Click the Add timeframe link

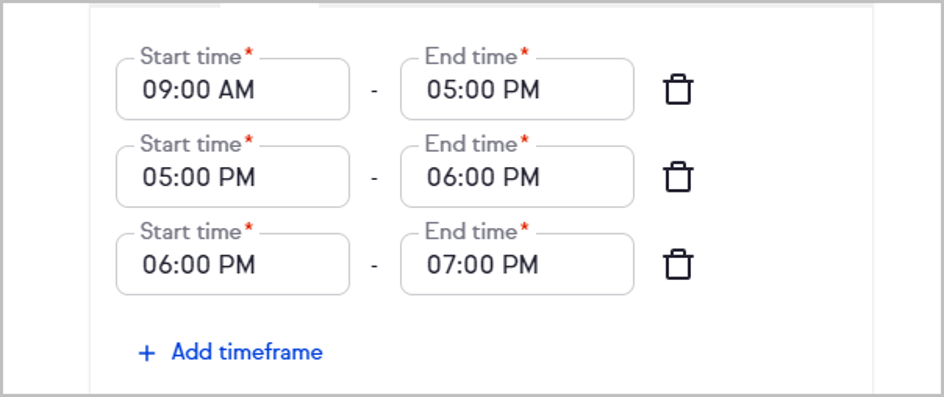pyautogui.click(x=247, y=352)
